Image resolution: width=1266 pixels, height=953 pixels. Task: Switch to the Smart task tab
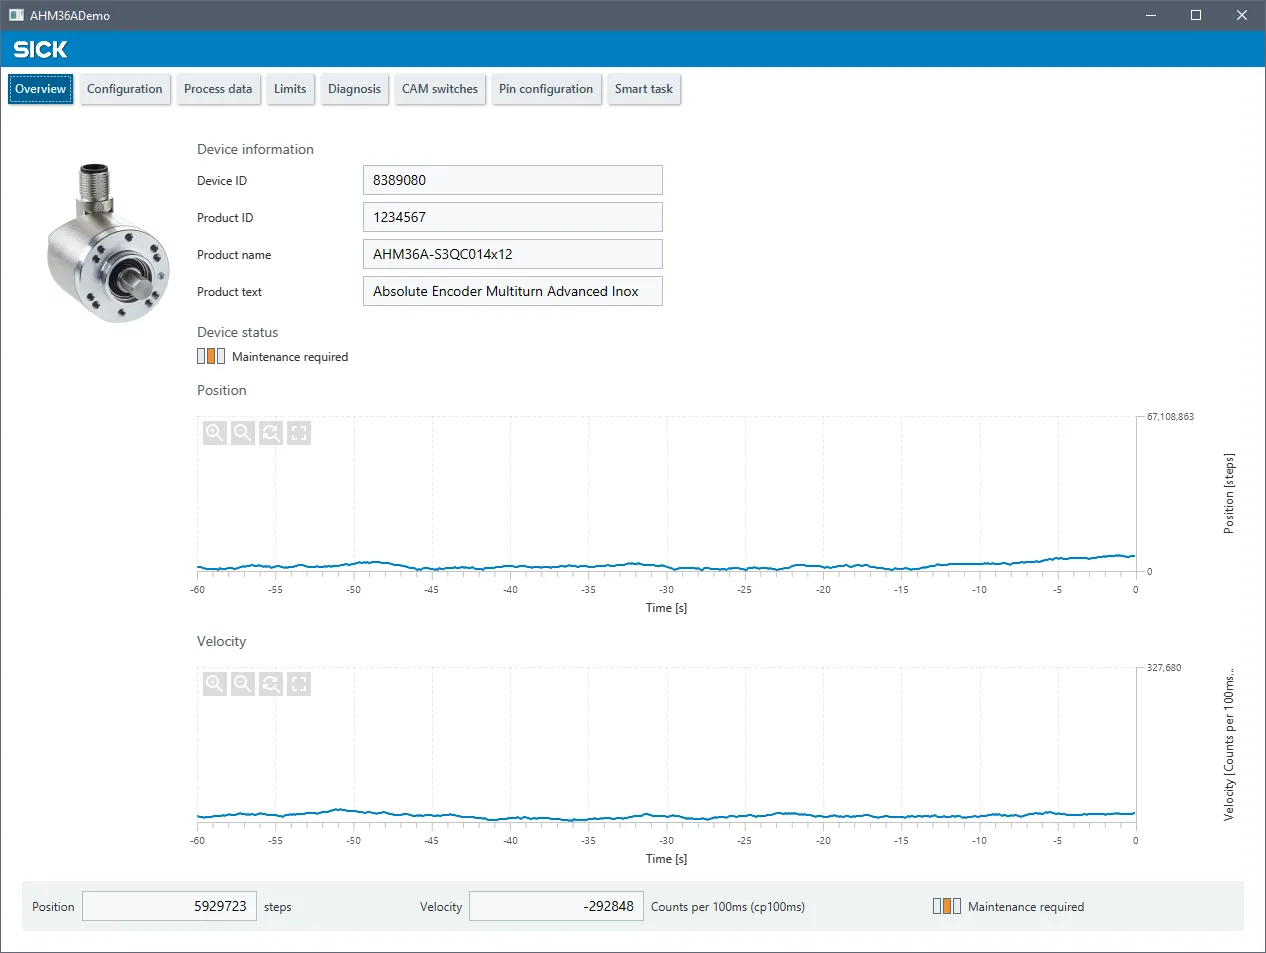[644, 89]
